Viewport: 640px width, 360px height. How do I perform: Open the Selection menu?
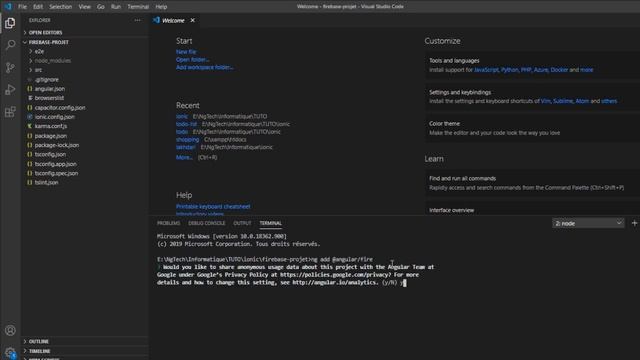pos(60,7)
